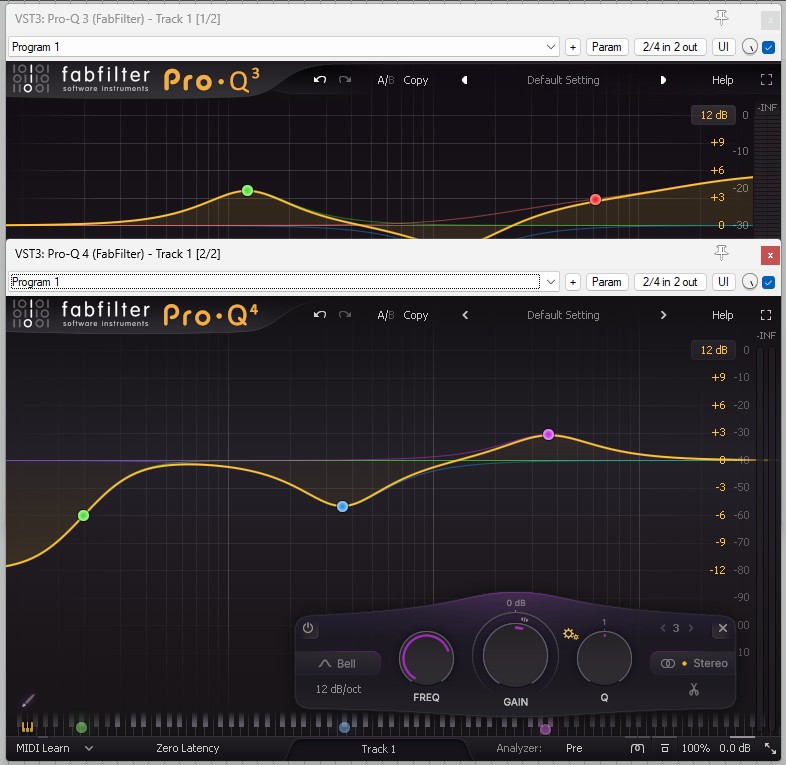
Task: Enter full screen mode in Pro-Q 3
Action: point(766,80)
